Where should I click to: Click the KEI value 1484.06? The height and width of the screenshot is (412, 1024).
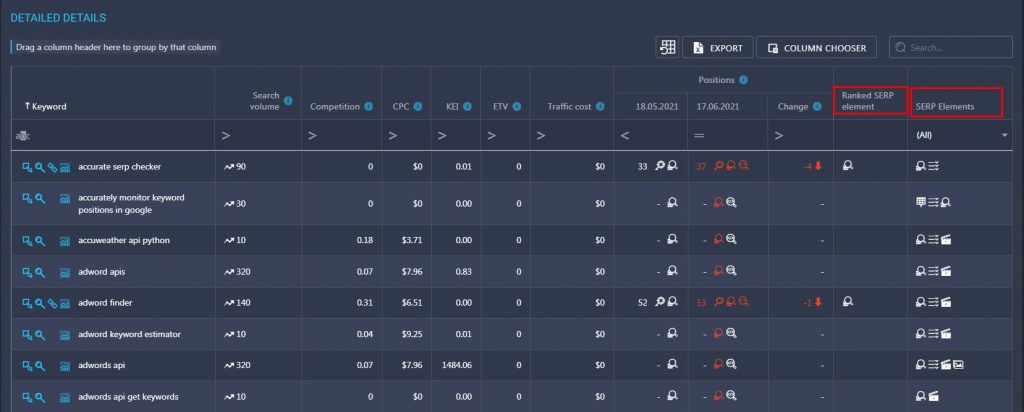pos(456,366)
